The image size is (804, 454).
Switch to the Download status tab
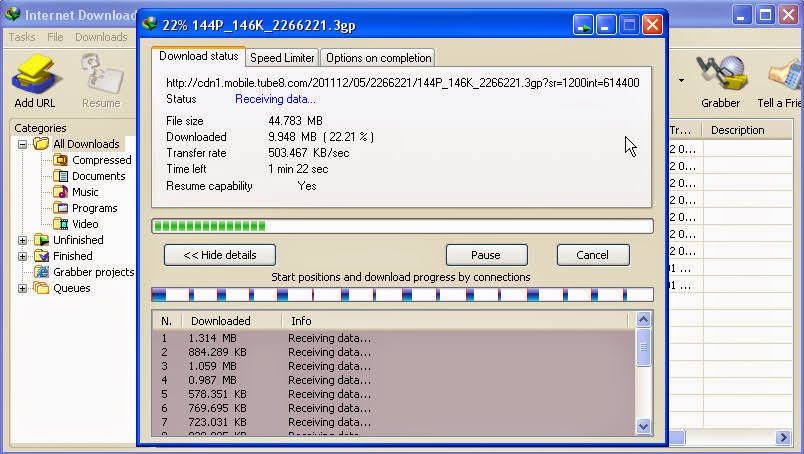(198, 56)
